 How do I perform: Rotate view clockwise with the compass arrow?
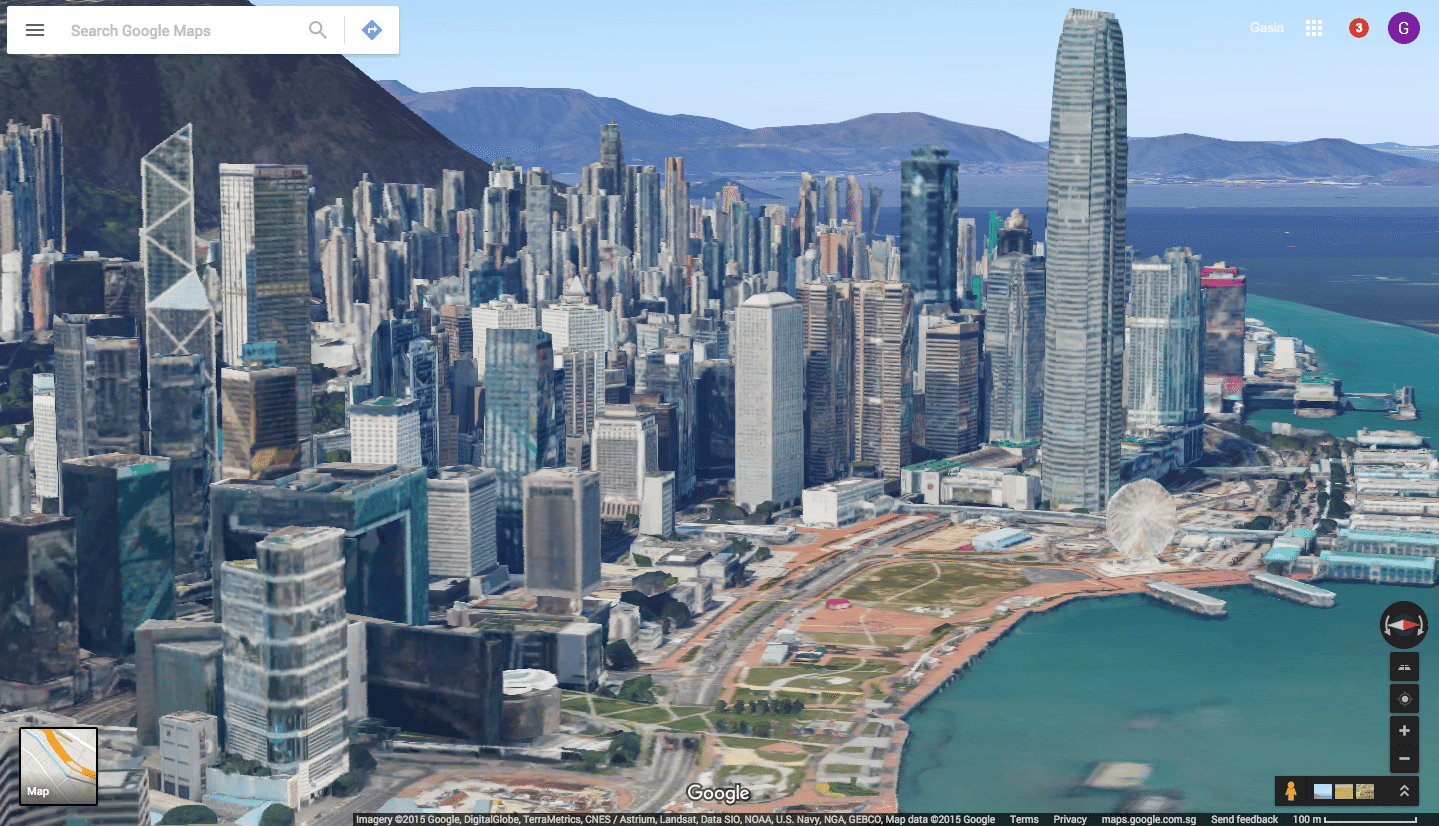pyautogui.click(x=1421, y=625)
